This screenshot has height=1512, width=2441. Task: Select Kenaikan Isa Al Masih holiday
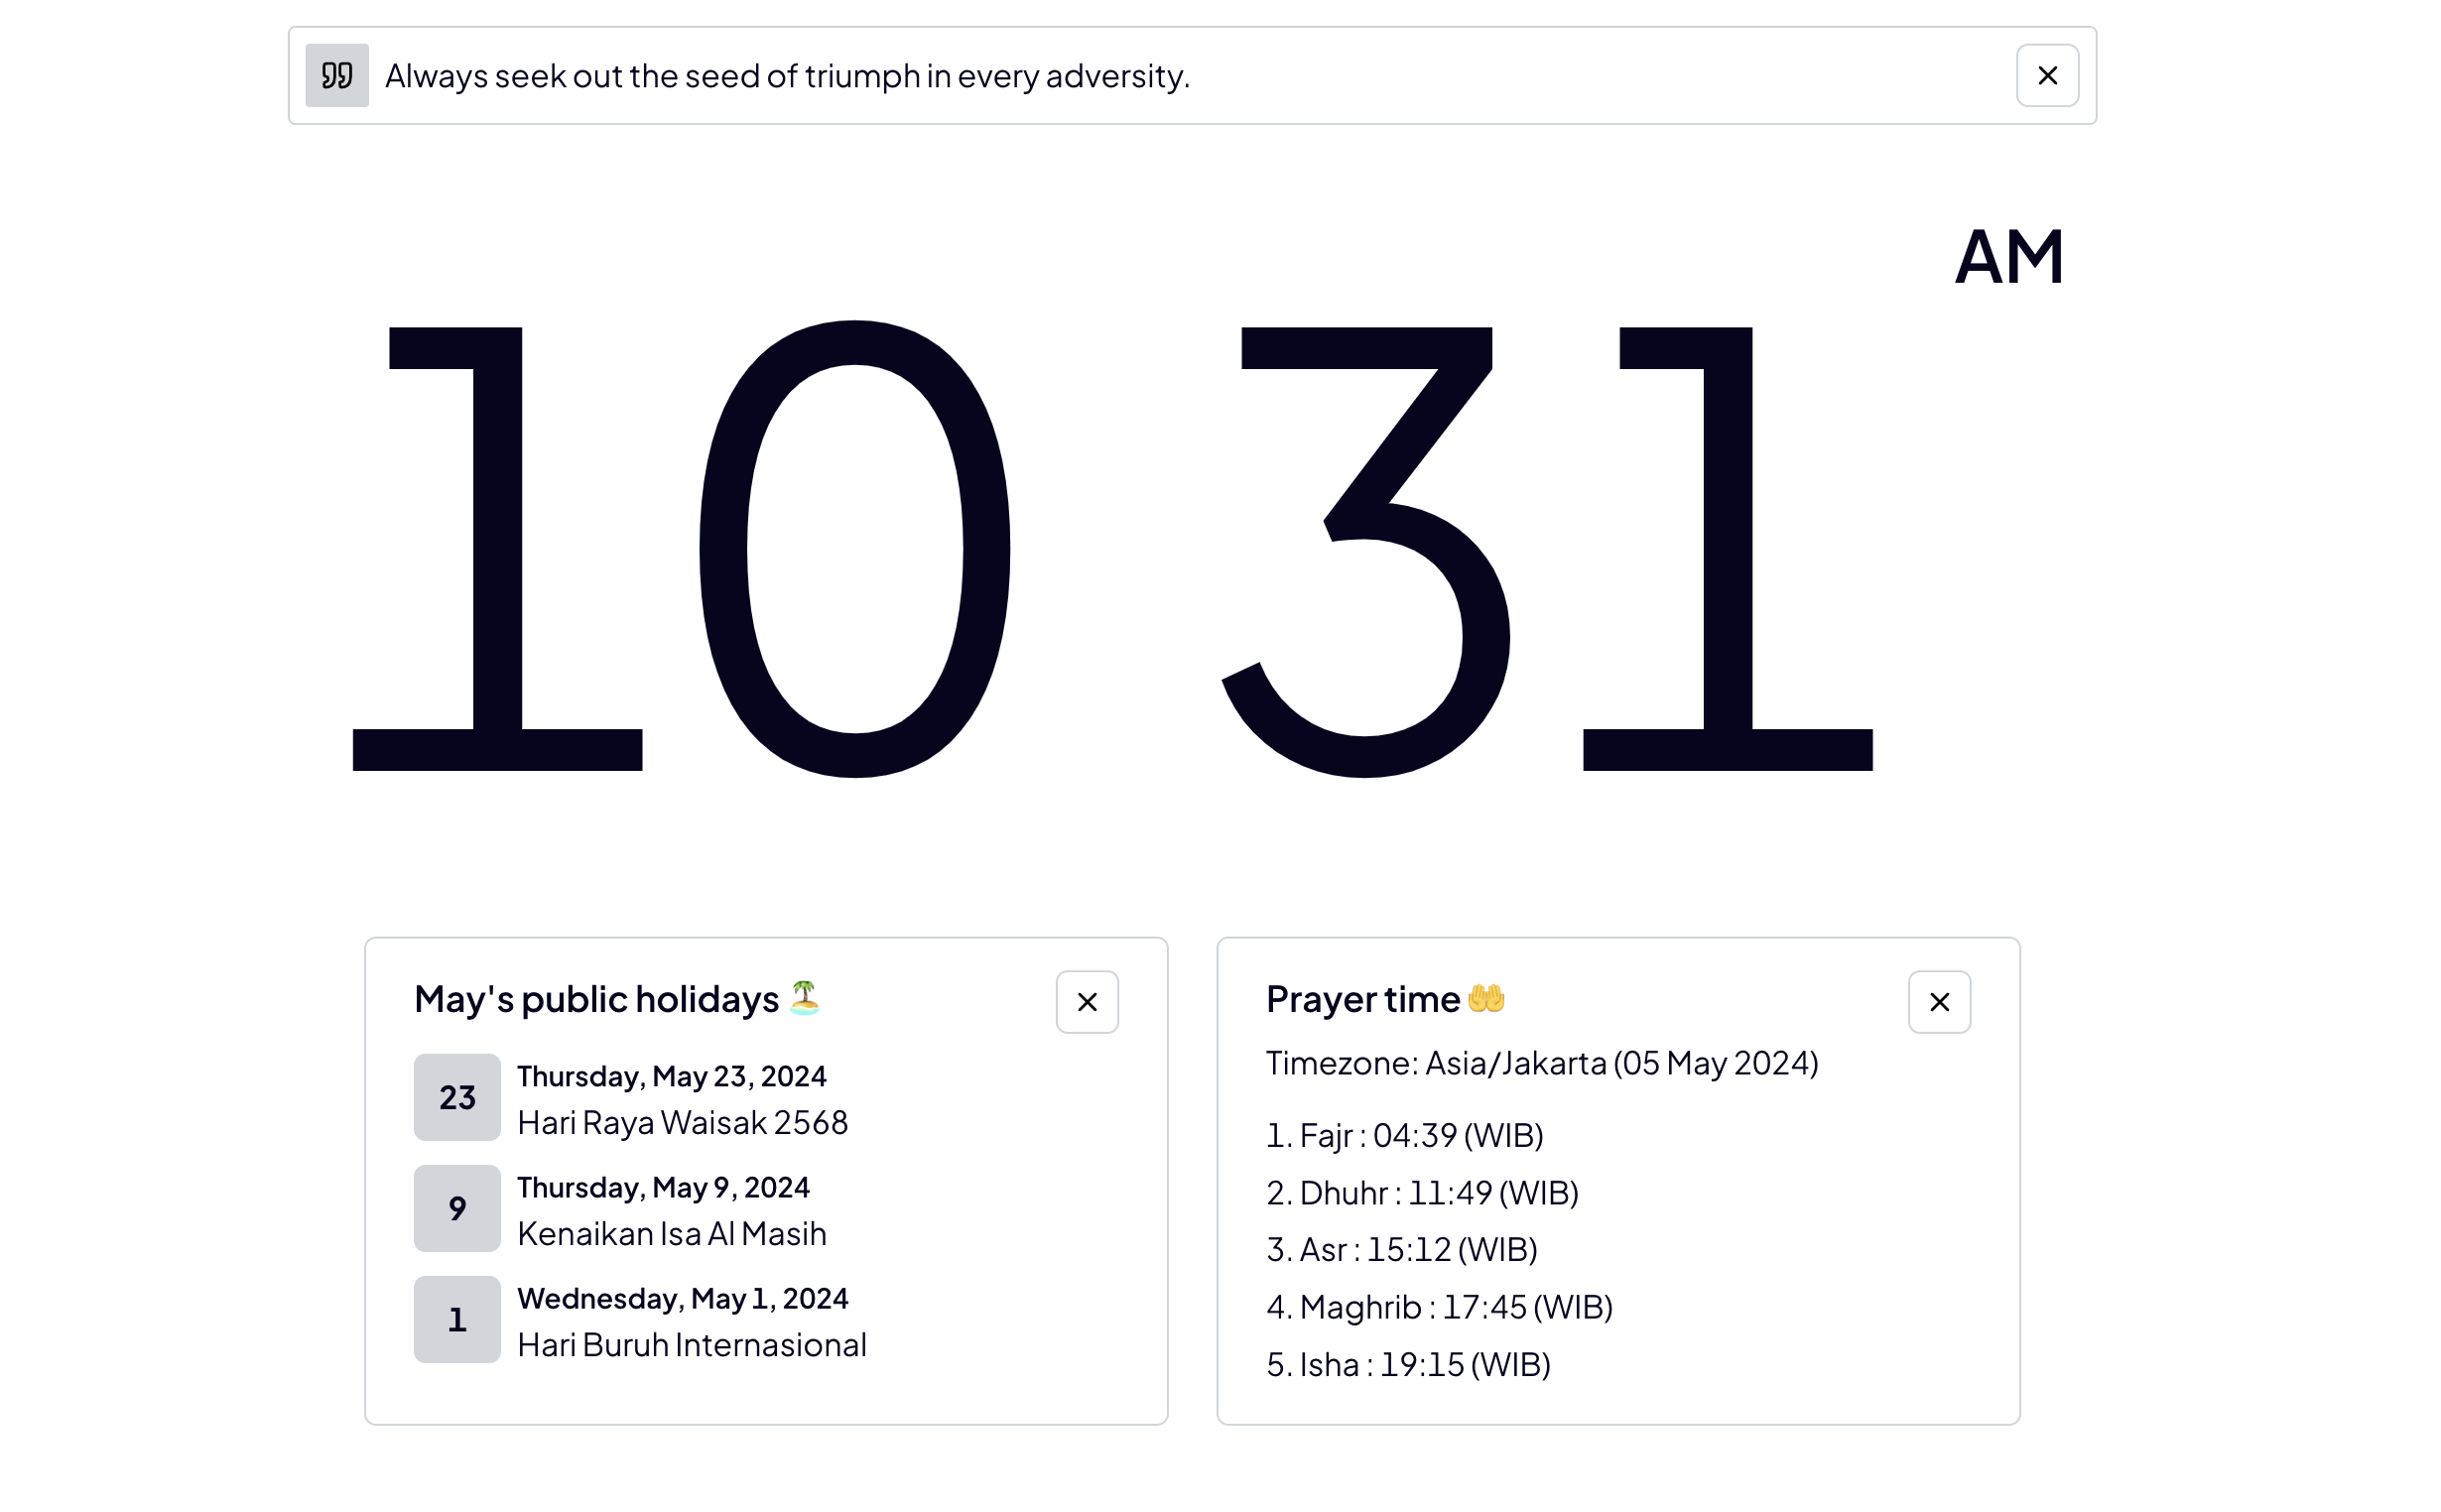tap(671, 1233)
